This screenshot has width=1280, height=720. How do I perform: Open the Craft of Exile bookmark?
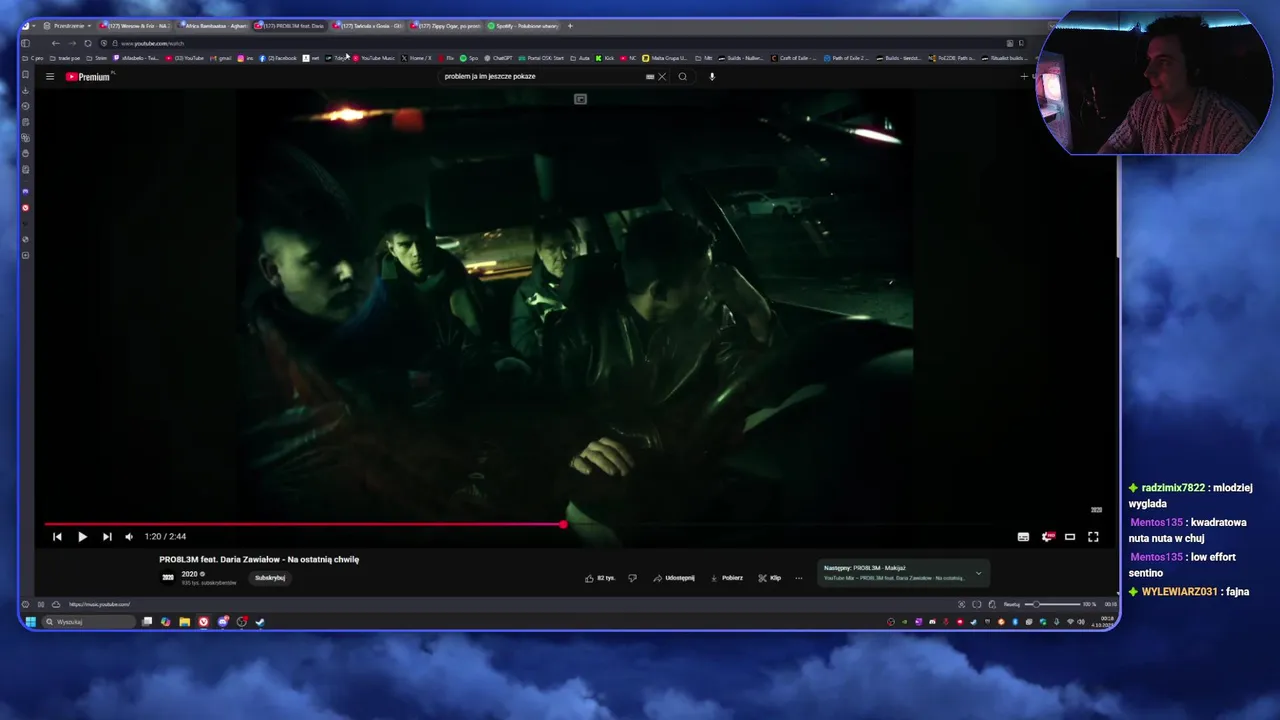click(792, 58)
